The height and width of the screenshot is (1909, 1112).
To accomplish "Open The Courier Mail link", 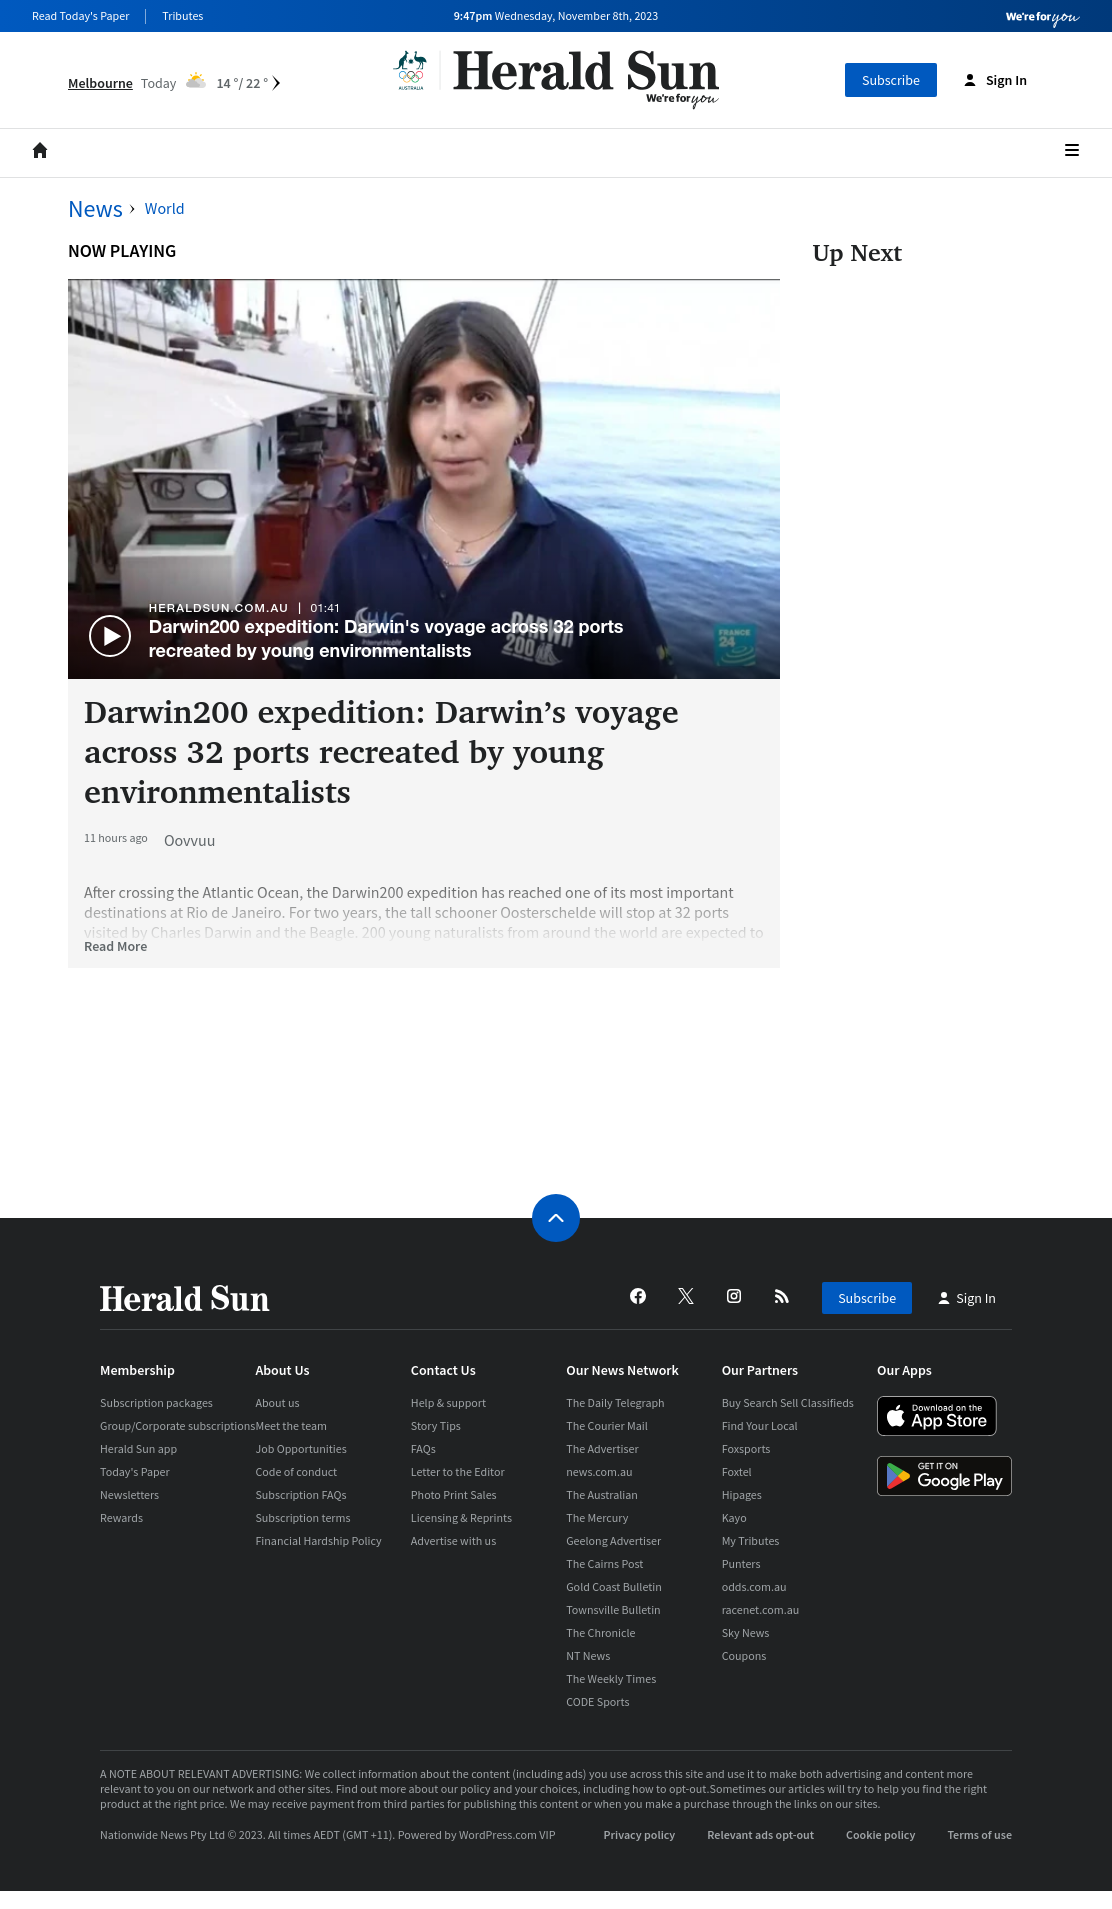I will [x=607, y=1426].
